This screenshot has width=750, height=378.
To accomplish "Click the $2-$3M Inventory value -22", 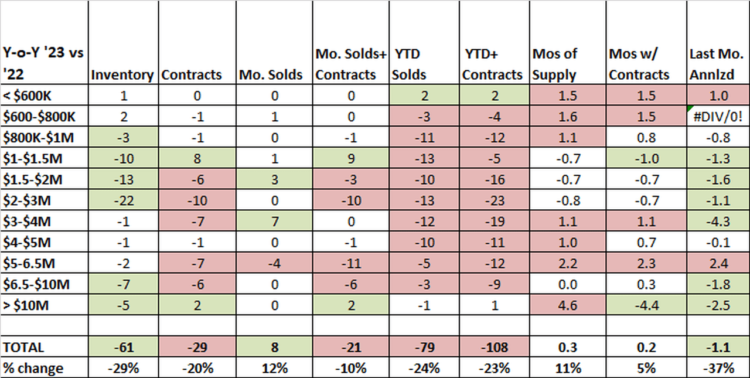I will tap(123, 200).
